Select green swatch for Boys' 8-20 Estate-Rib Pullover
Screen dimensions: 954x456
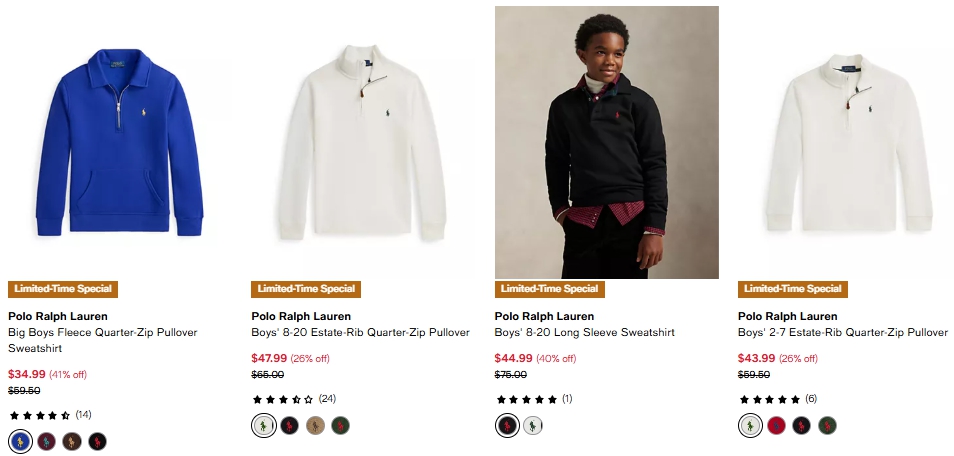coord(341,425)
